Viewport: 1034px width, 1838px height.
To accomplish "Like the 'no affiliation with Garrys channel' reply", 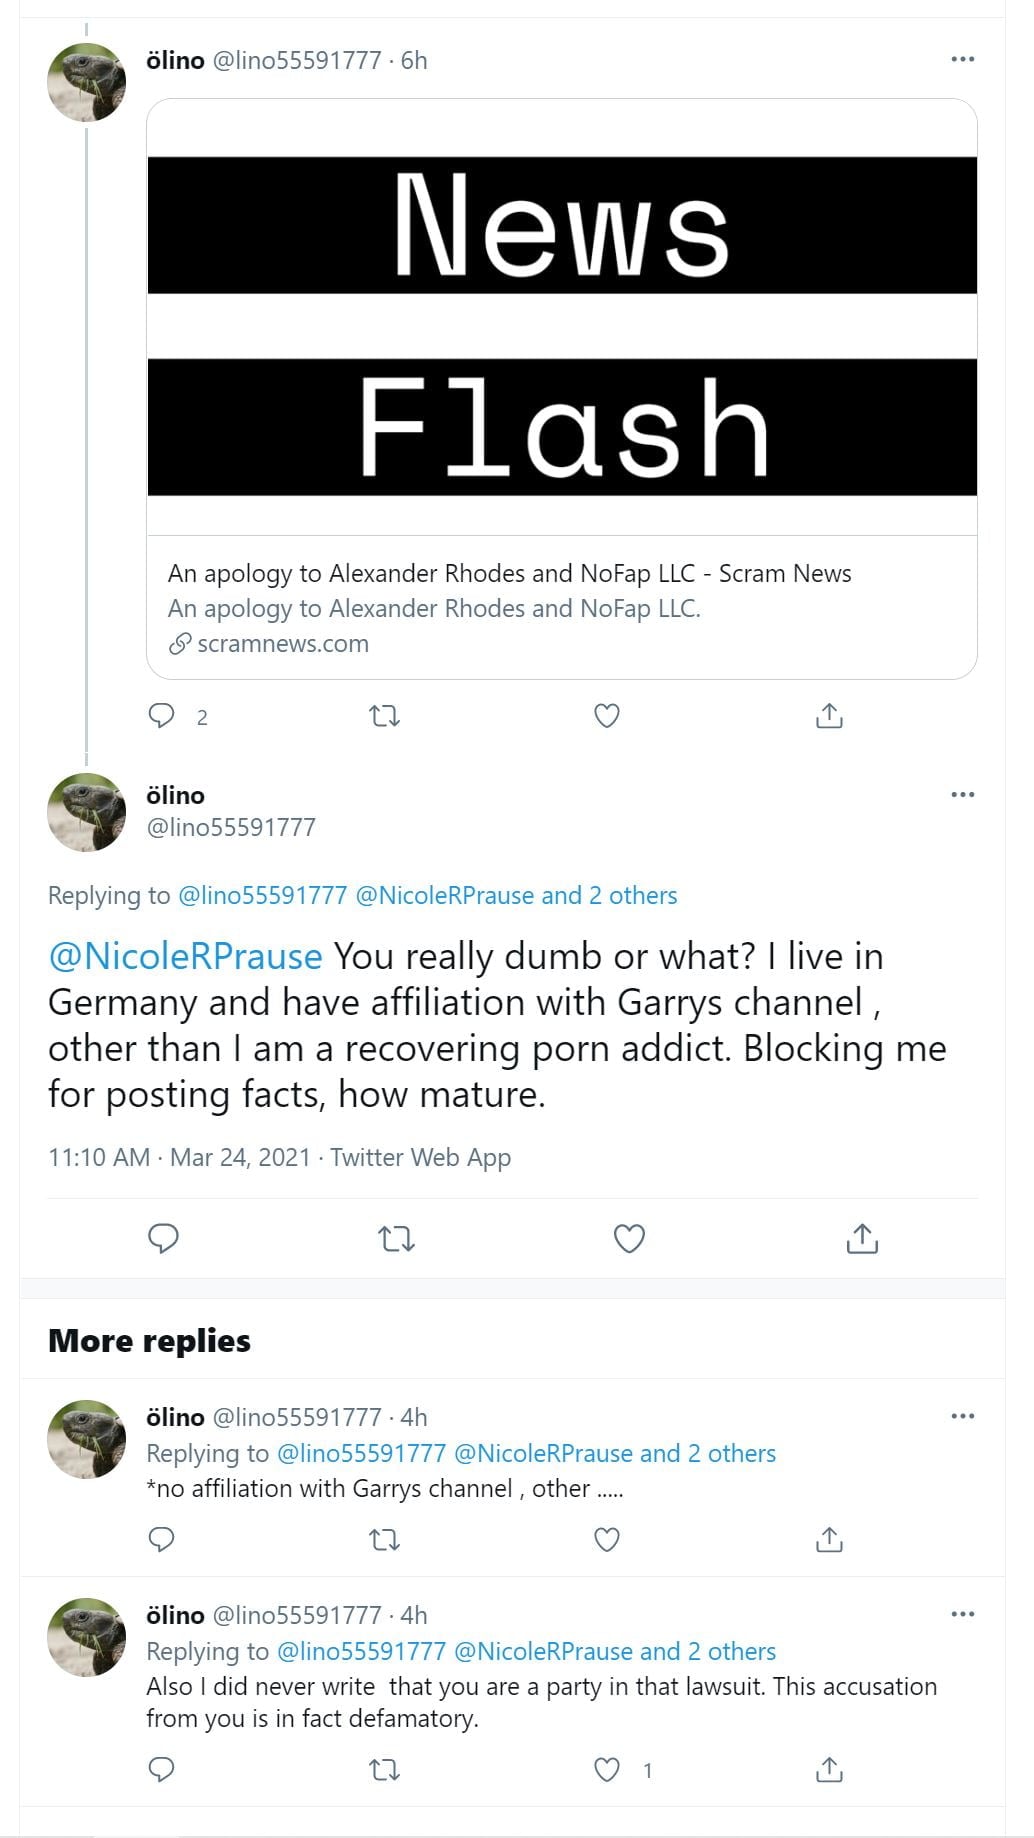I will pos(607,1540).
